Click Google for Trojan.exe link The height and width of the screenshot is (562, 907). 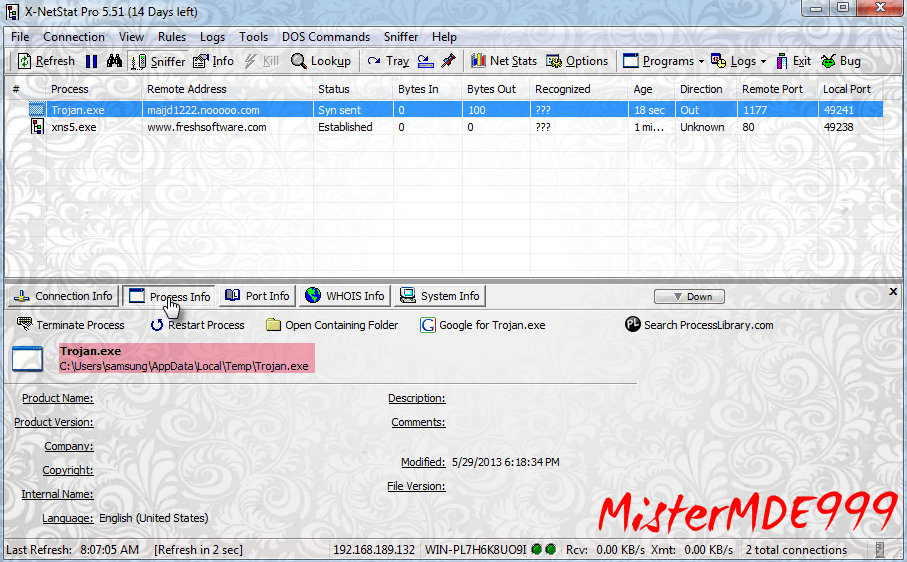(483, 325)
